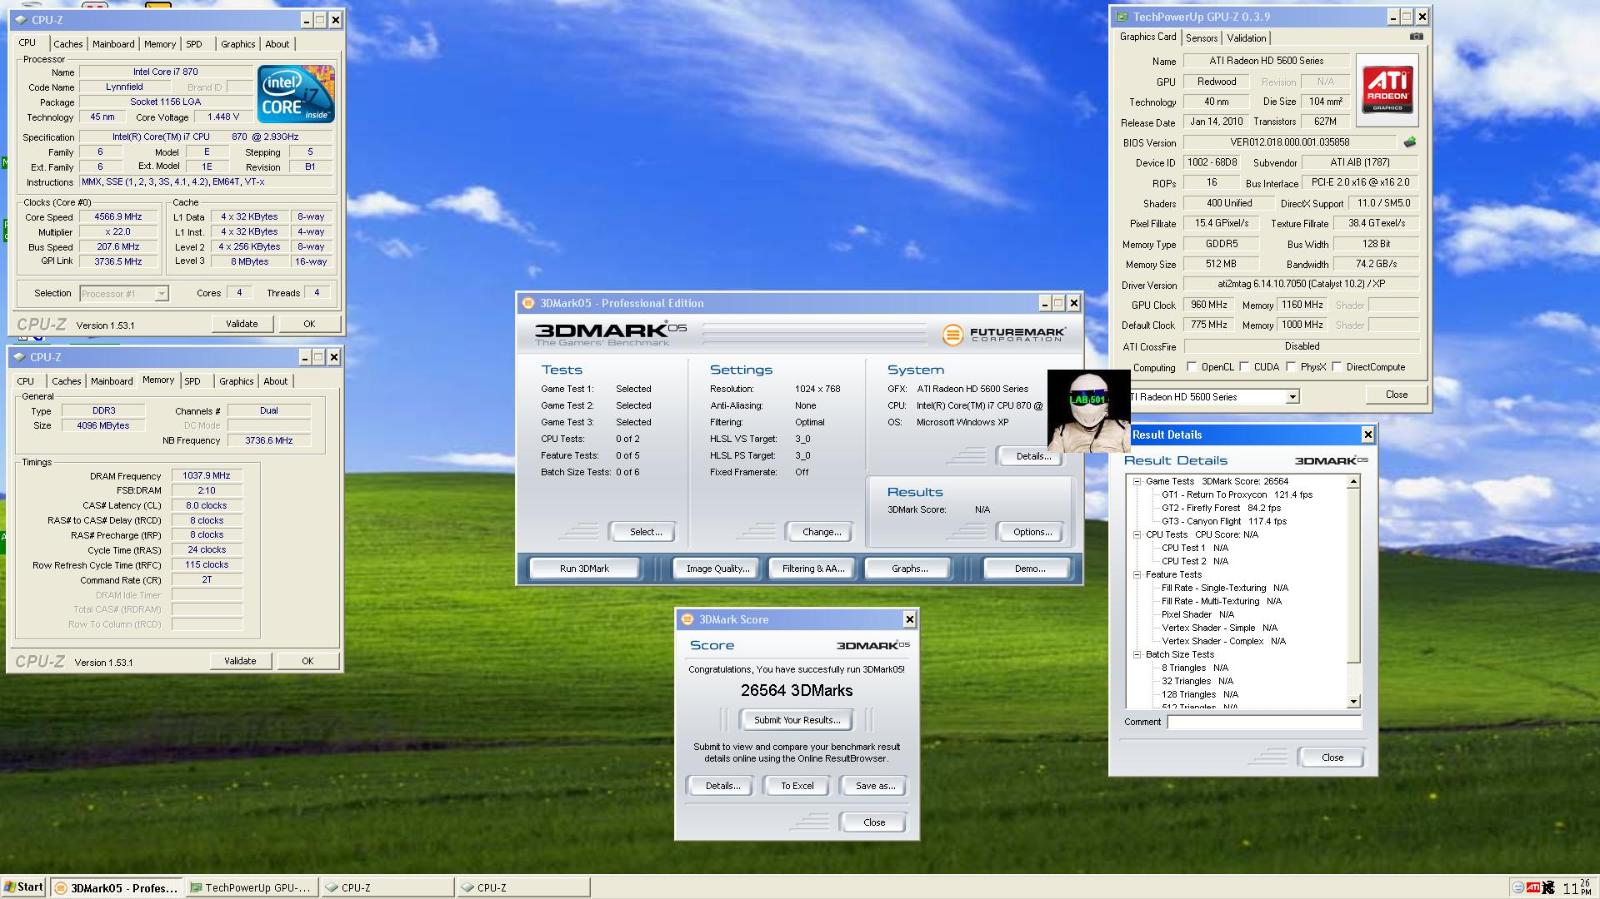The height and width of the screenshot is (899, 1600).
Task: Switch to TechPowerUp GPU-Z taskbar button
Action: 251,888
